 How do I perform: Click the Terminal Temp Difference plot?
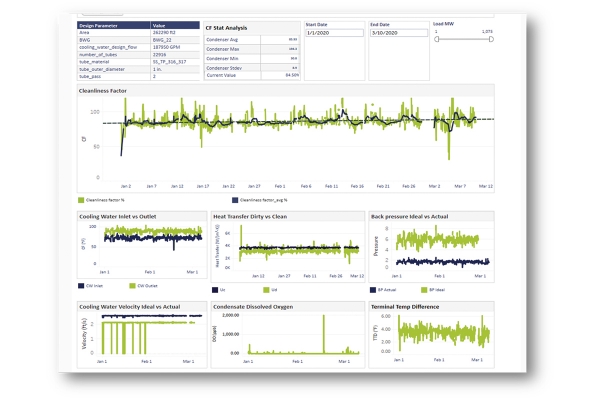443,332
